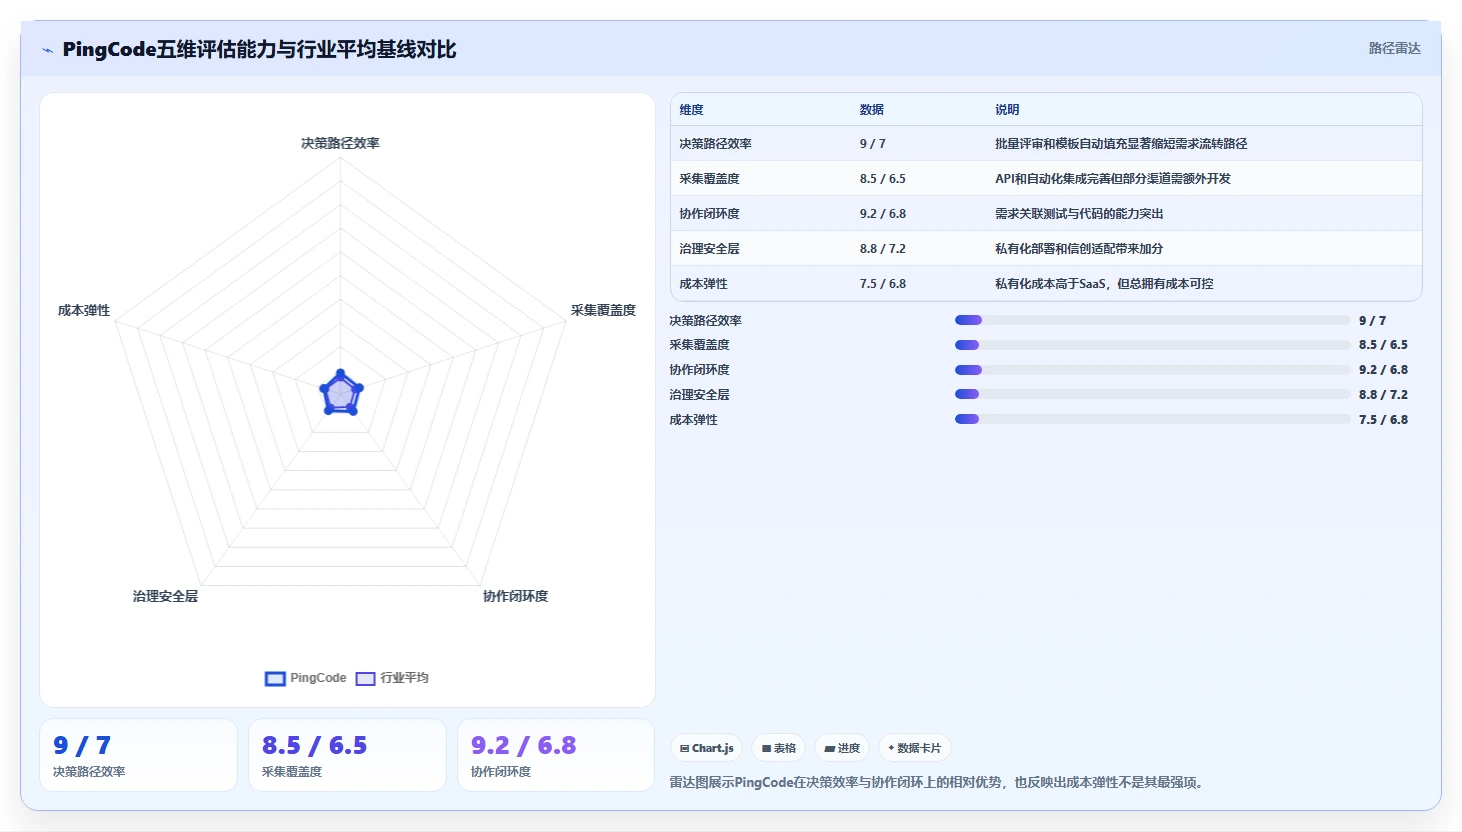Viewport: 1462px width, 832px height.
Task: Select the 说明 column header
Action: pos(1007,110)
